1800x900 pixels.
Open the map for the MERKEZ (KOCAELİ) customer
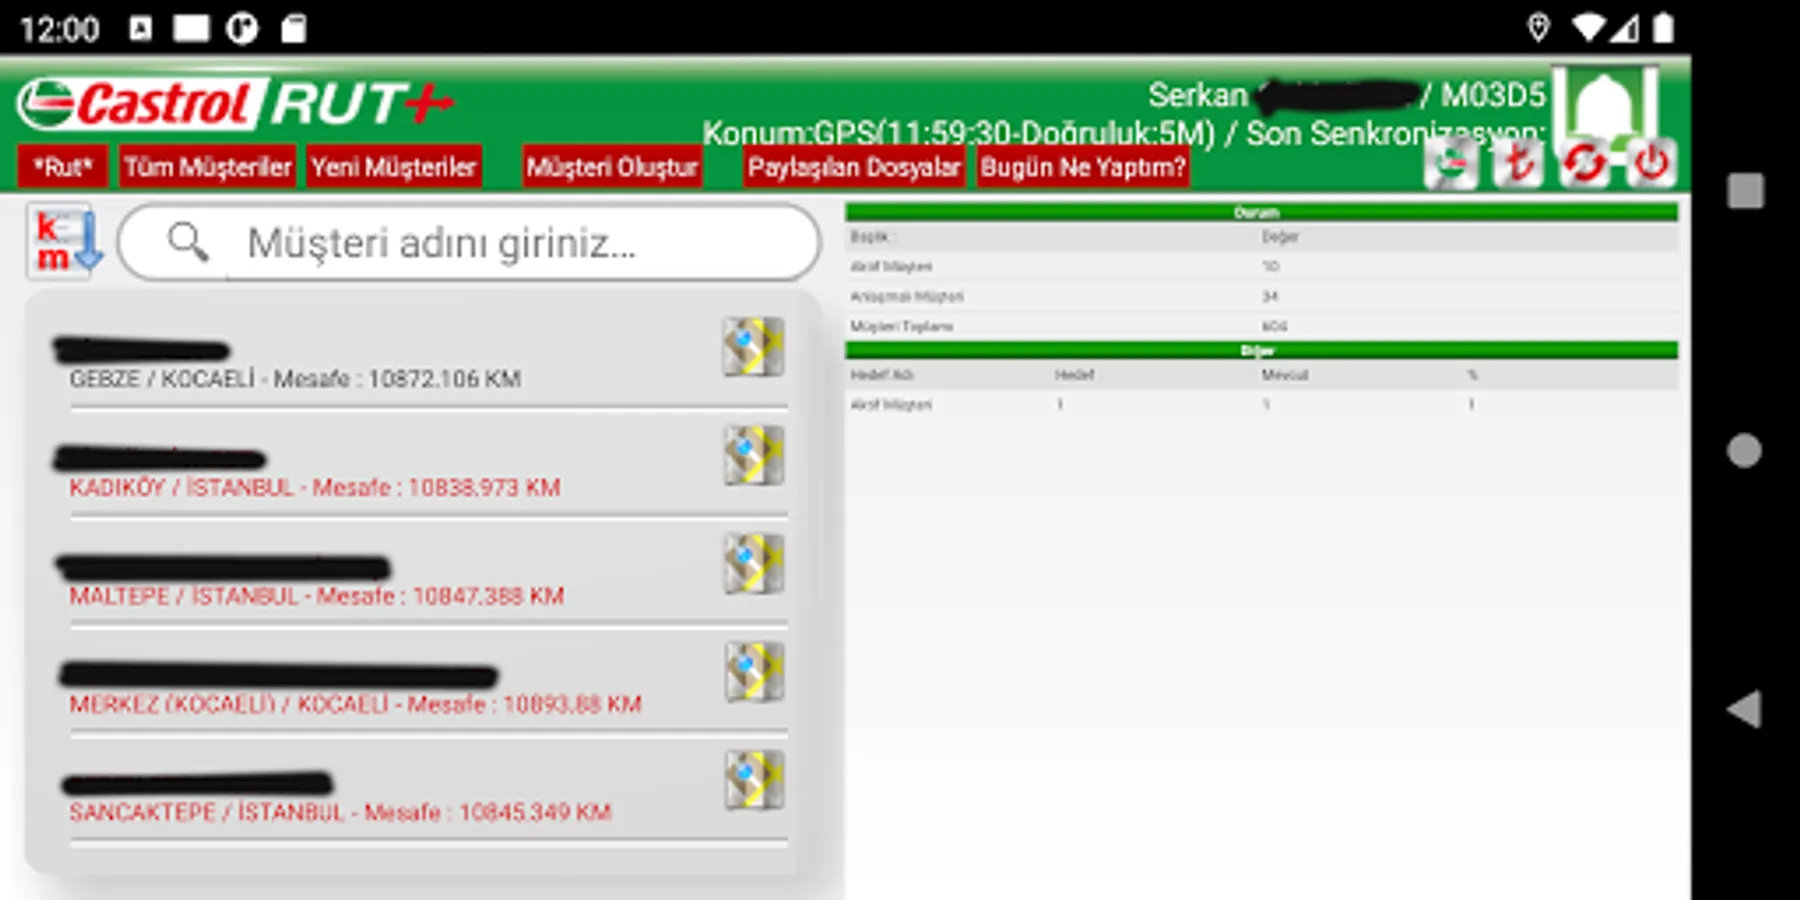tap(753, 672)
